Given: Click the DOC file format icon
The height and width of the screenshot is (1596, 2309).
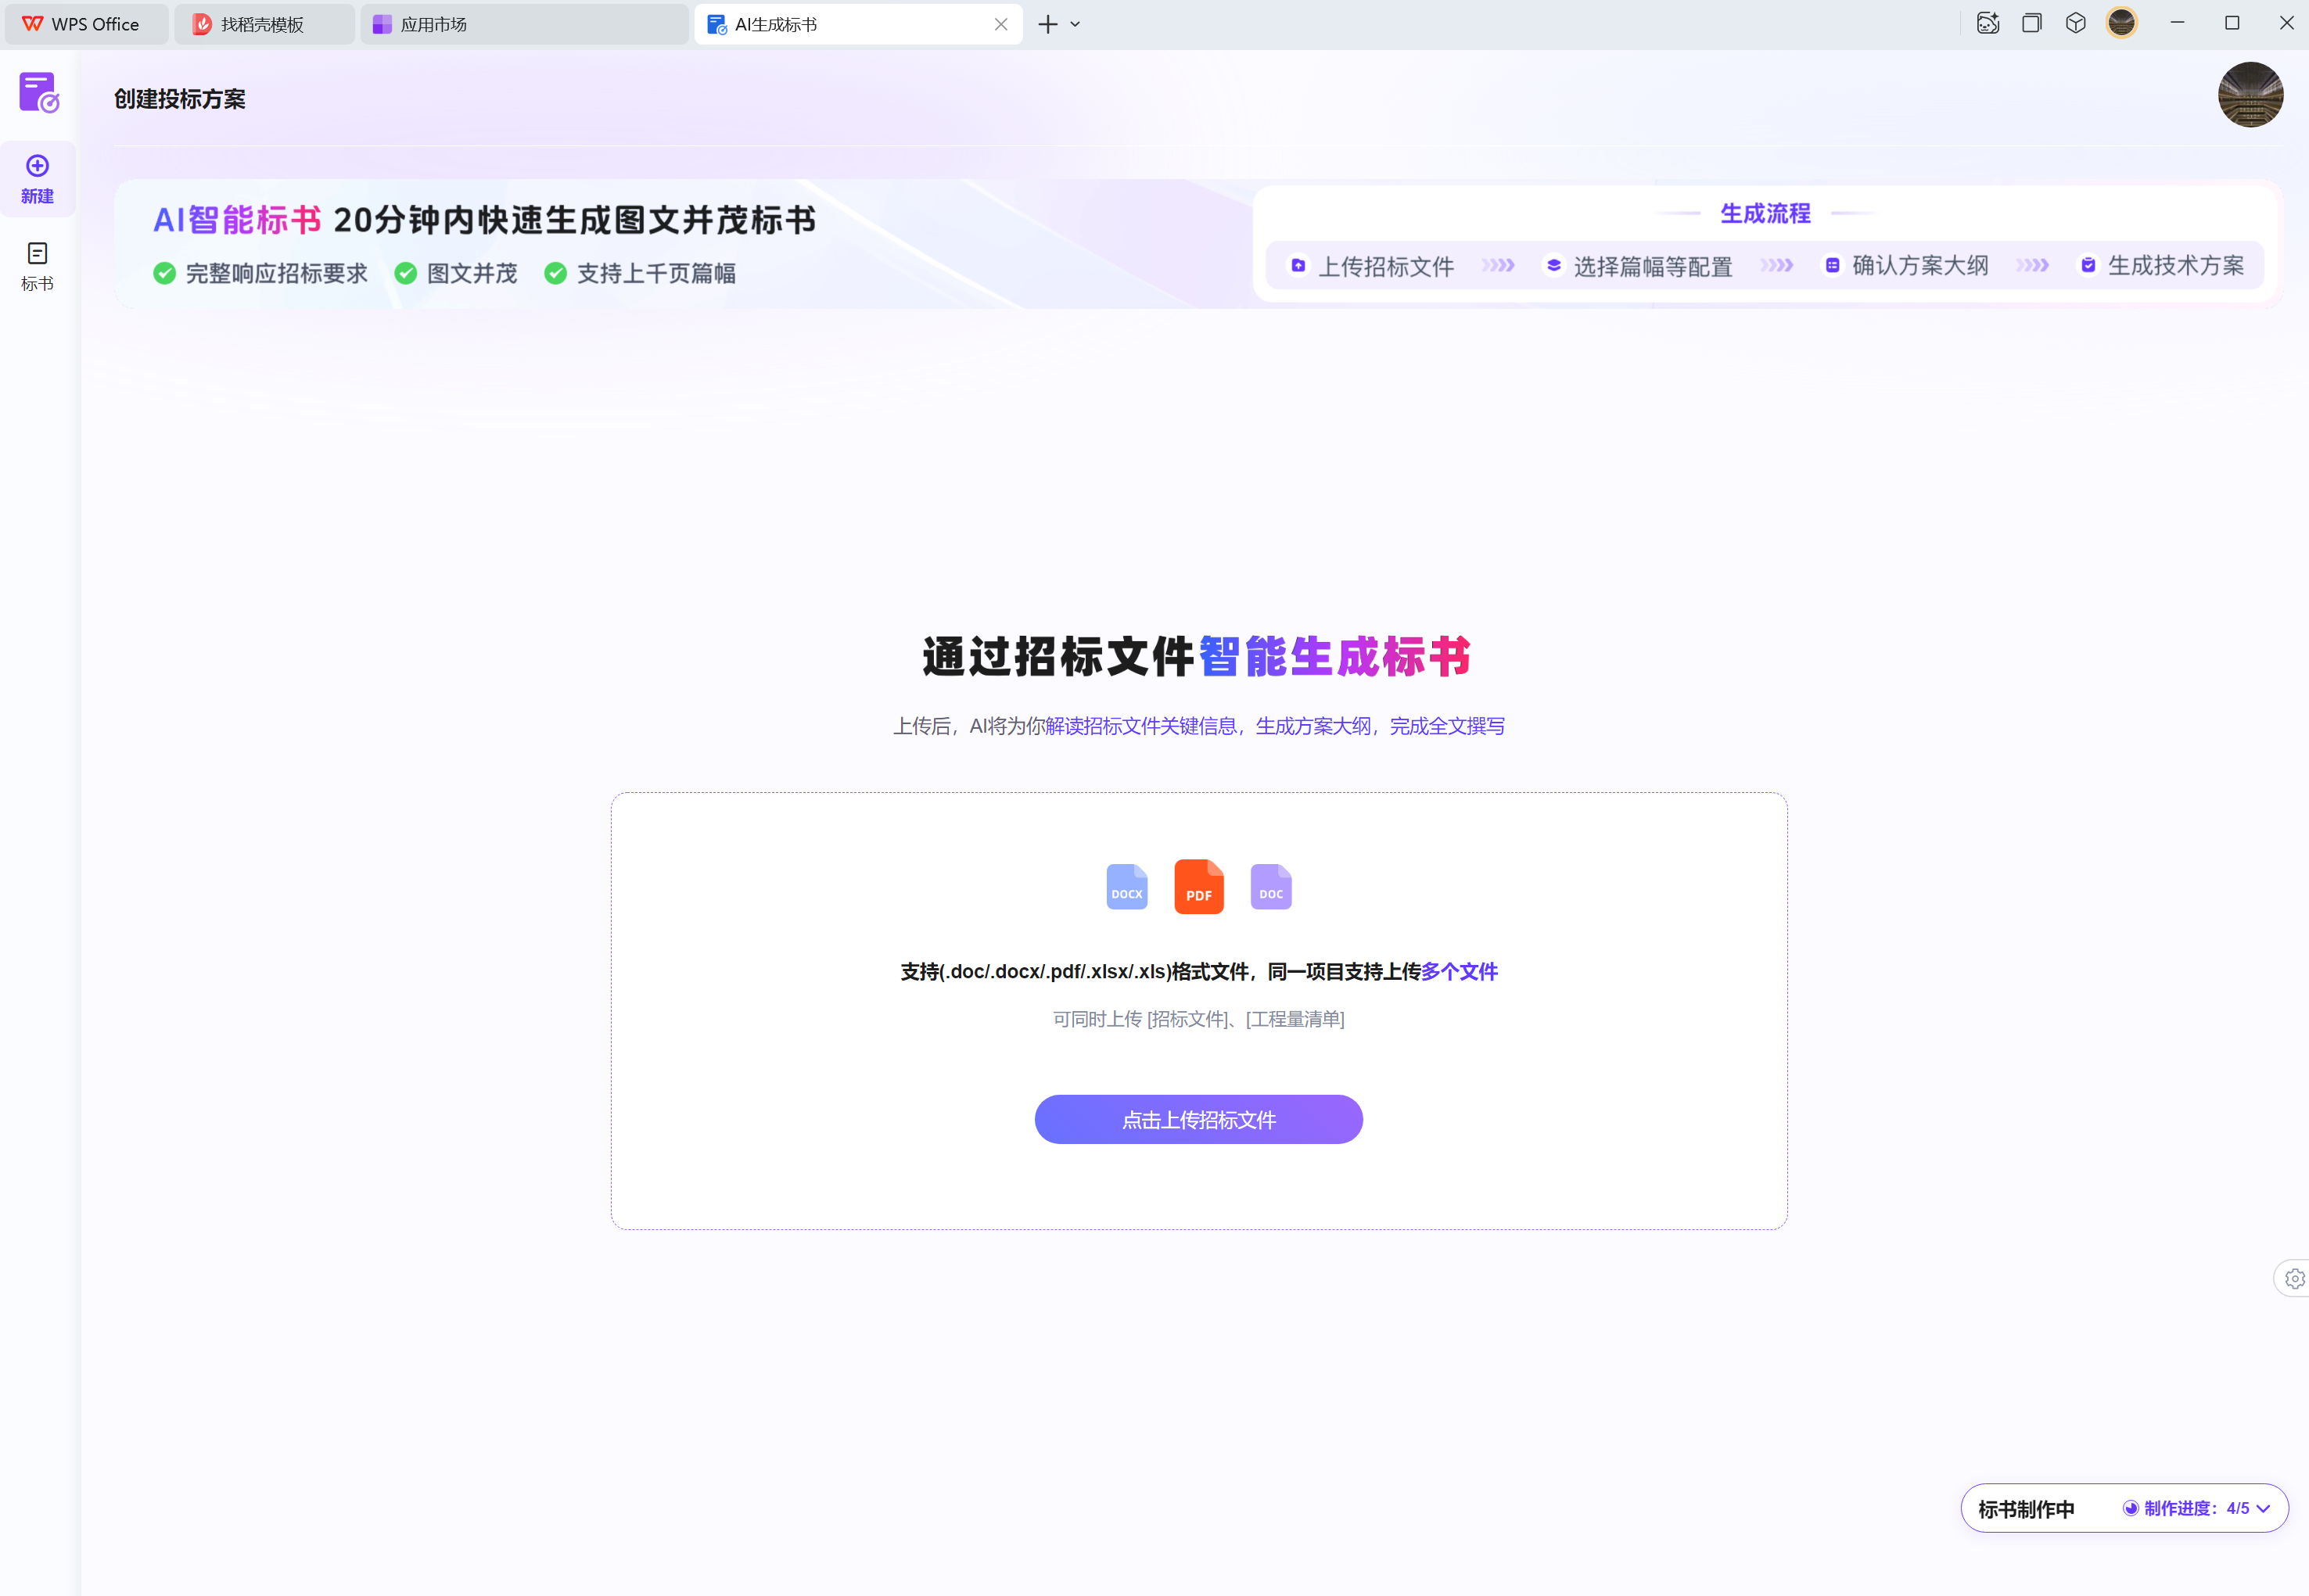Looking at the screenshot, I should pyautogui.click(x=1271, y=886).
